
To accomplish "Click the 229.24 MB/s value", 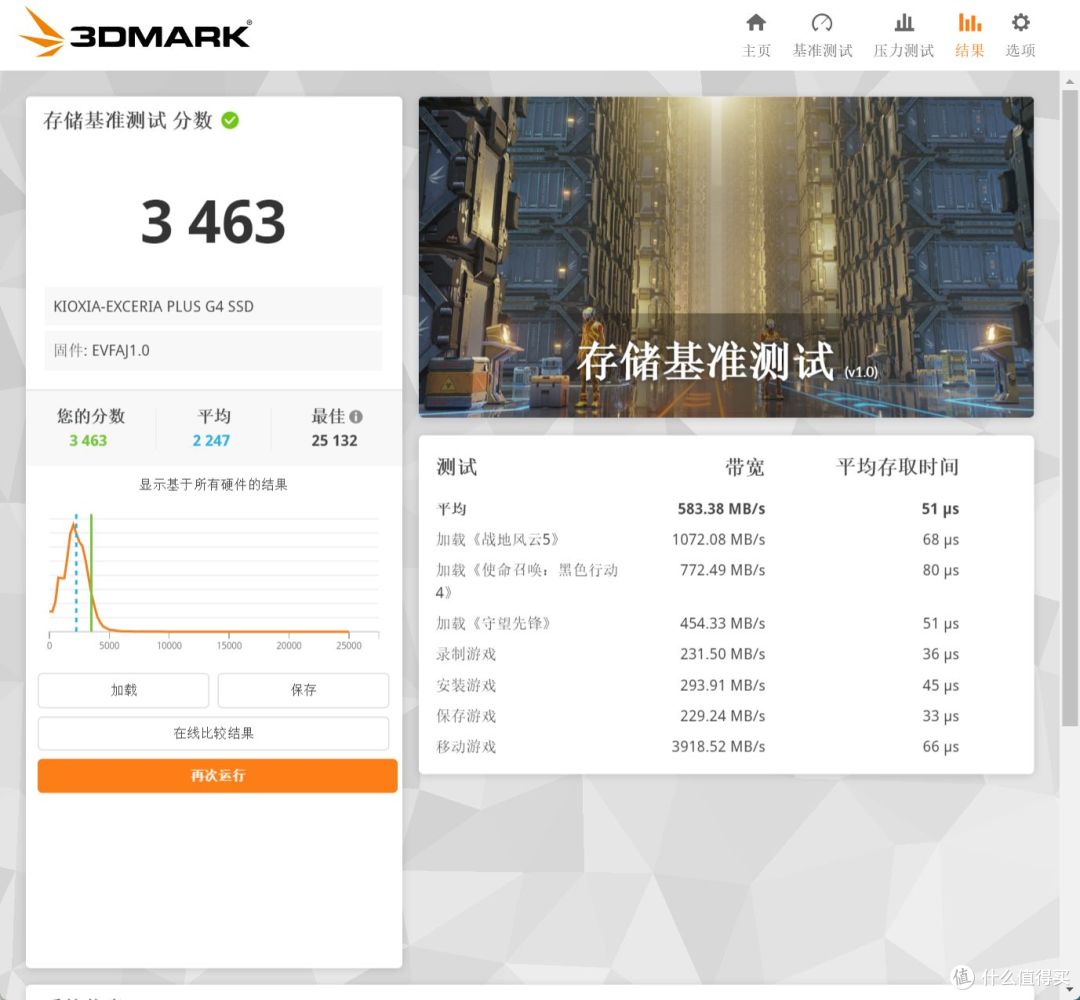I will point(723,716).
